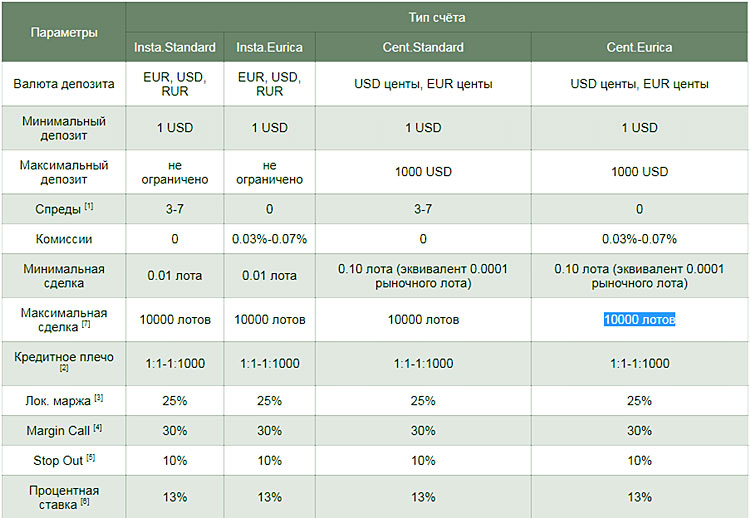Select the Insta.Eurica column header
The image size is (750, 518).
269,47
